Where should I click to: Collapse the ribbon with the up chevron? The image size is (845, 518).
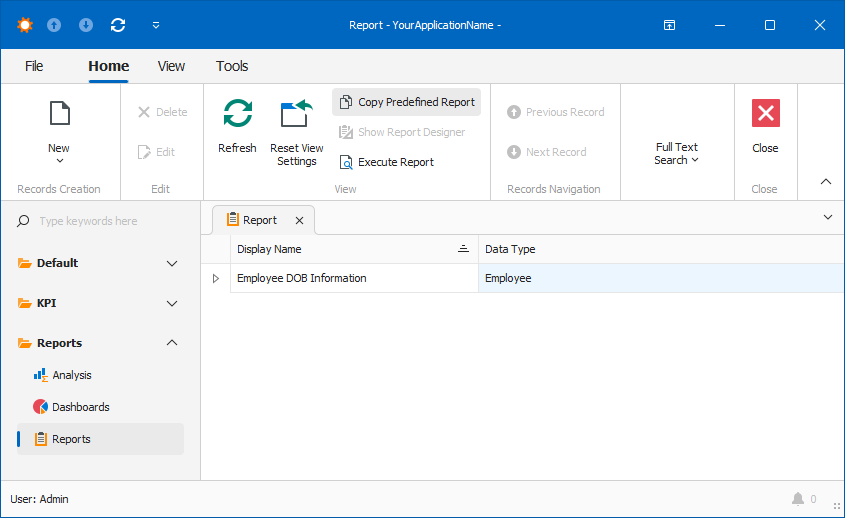point(826,182)
